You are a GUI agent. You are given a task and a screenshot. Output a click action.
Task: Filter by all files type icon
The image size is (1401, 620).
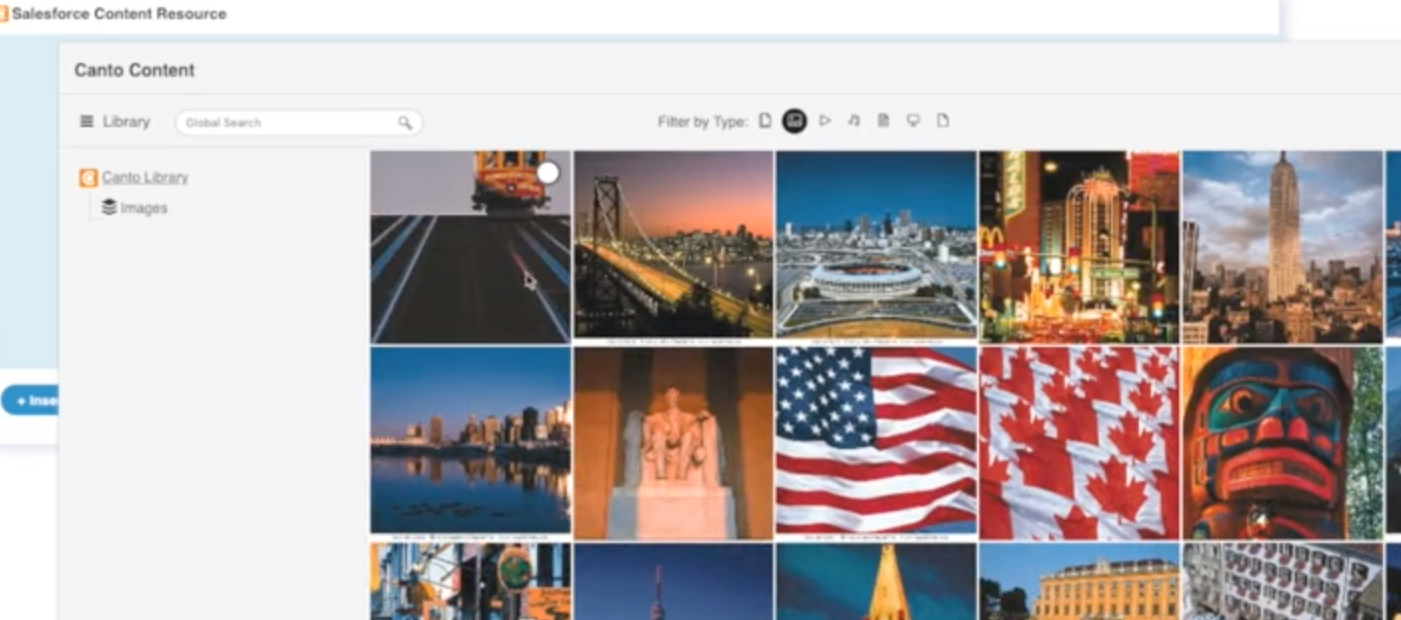(x=765, y=121)
